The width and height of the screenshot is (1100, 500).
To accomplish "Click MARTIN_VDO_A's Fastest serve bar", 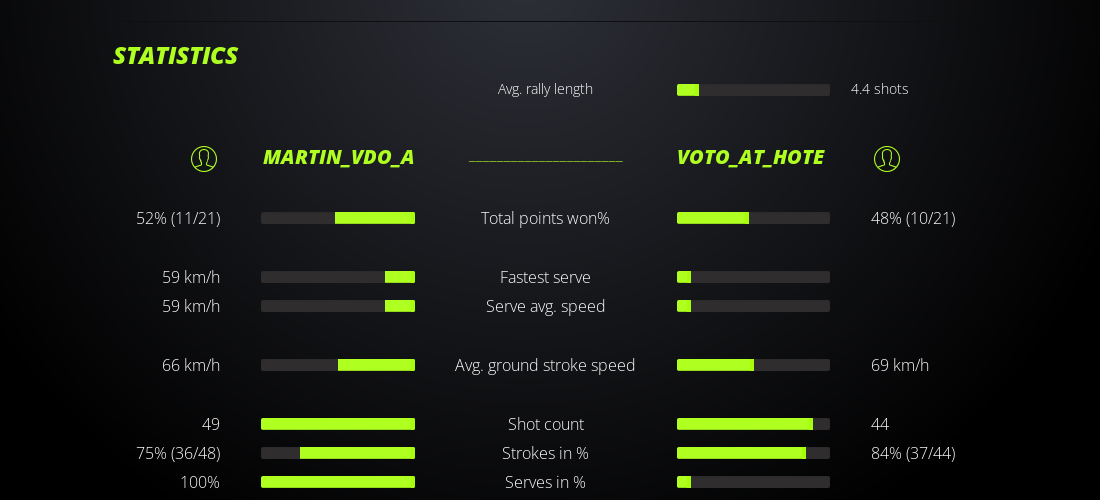I will pyautogui.click(x=338, y=277).
